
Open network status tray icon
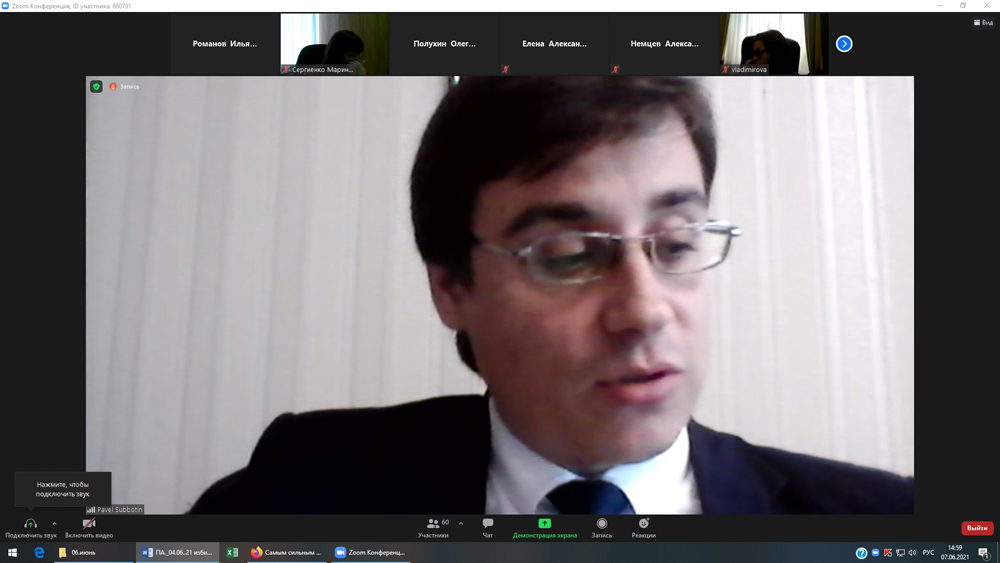[x=900, y=553]
